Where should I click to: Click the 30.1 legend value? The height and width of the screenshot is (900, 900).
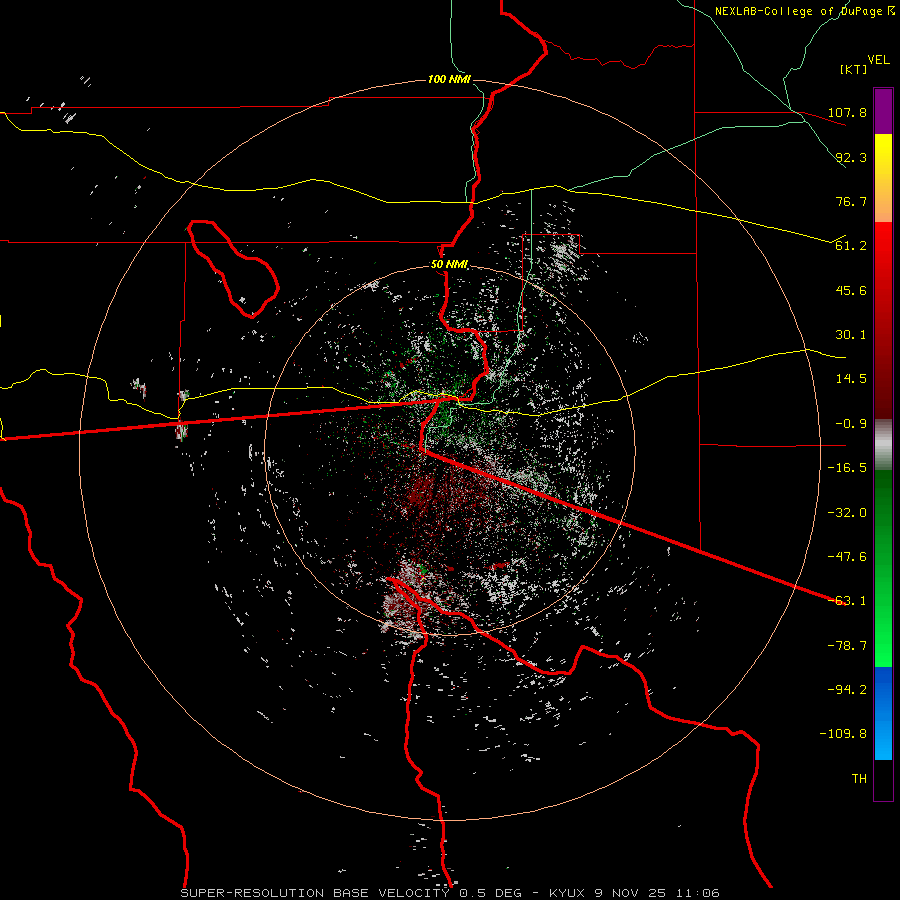coord(851,335)
